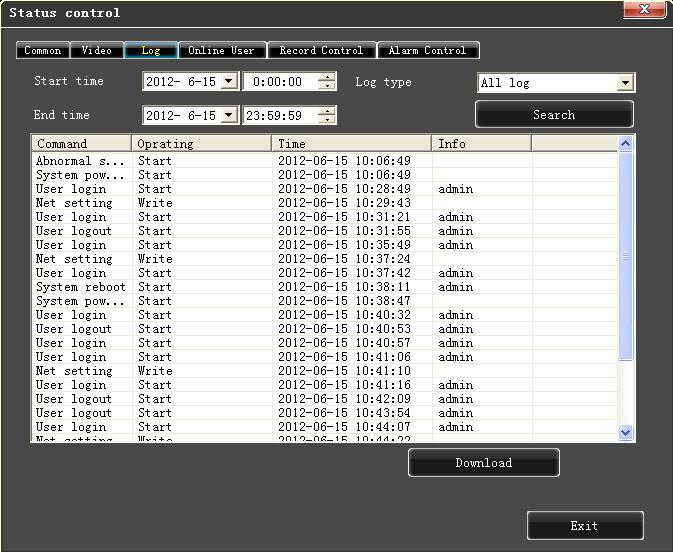Image resolution: width=673 pixels, height=552 pixels.
Task: Click the log list scroll up arrow
Action: point(625,143)
